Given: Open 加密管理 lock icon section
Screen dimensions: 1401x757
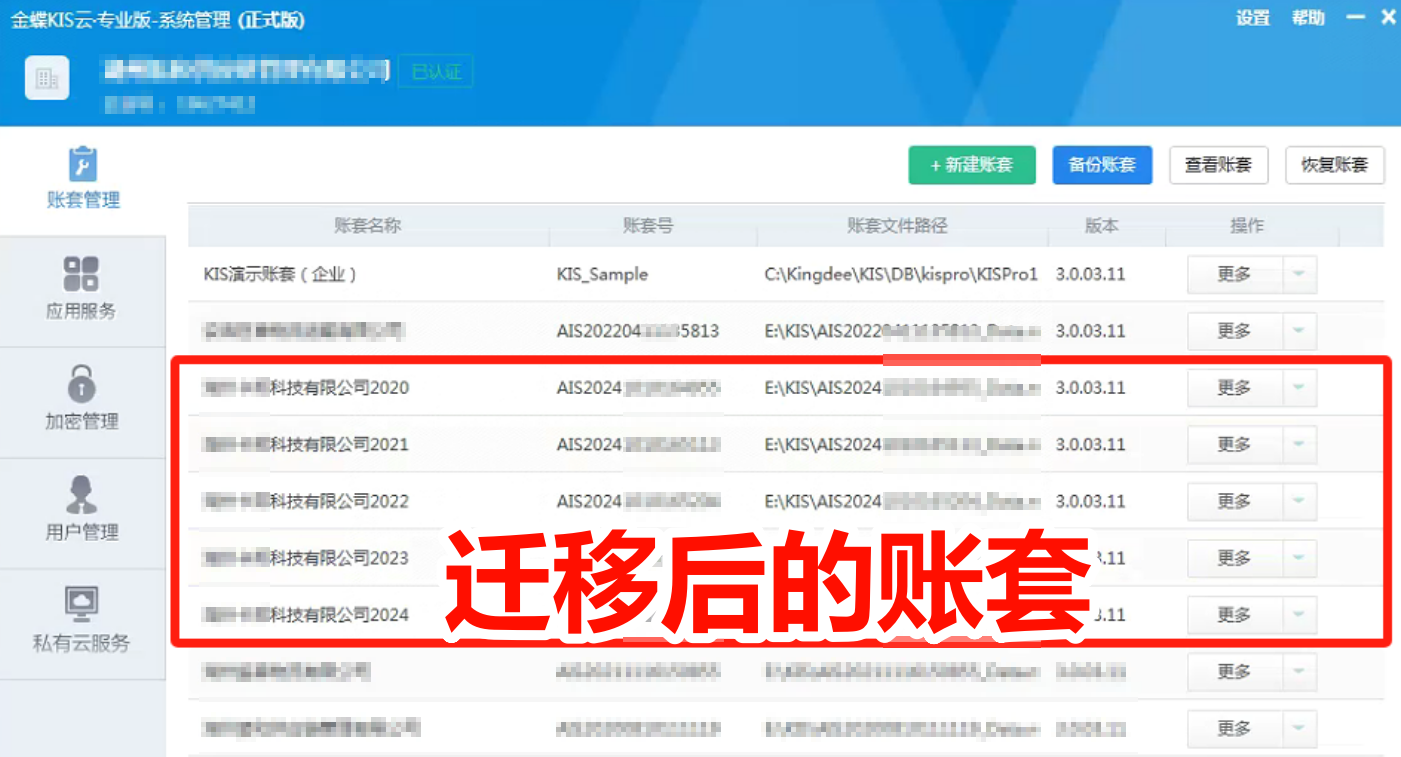Looking at the screenshot, I should 83,402.
